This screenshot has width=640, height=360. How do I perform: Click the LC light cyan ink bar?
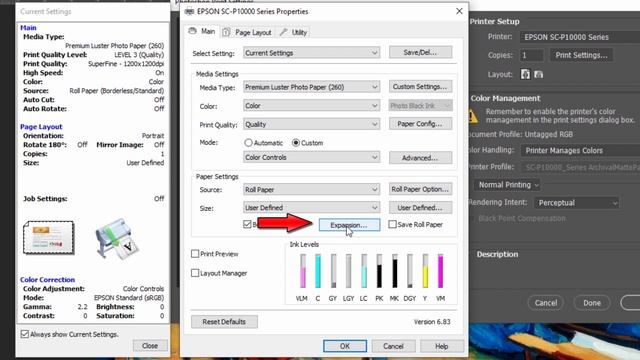click(x=364, y=271)
